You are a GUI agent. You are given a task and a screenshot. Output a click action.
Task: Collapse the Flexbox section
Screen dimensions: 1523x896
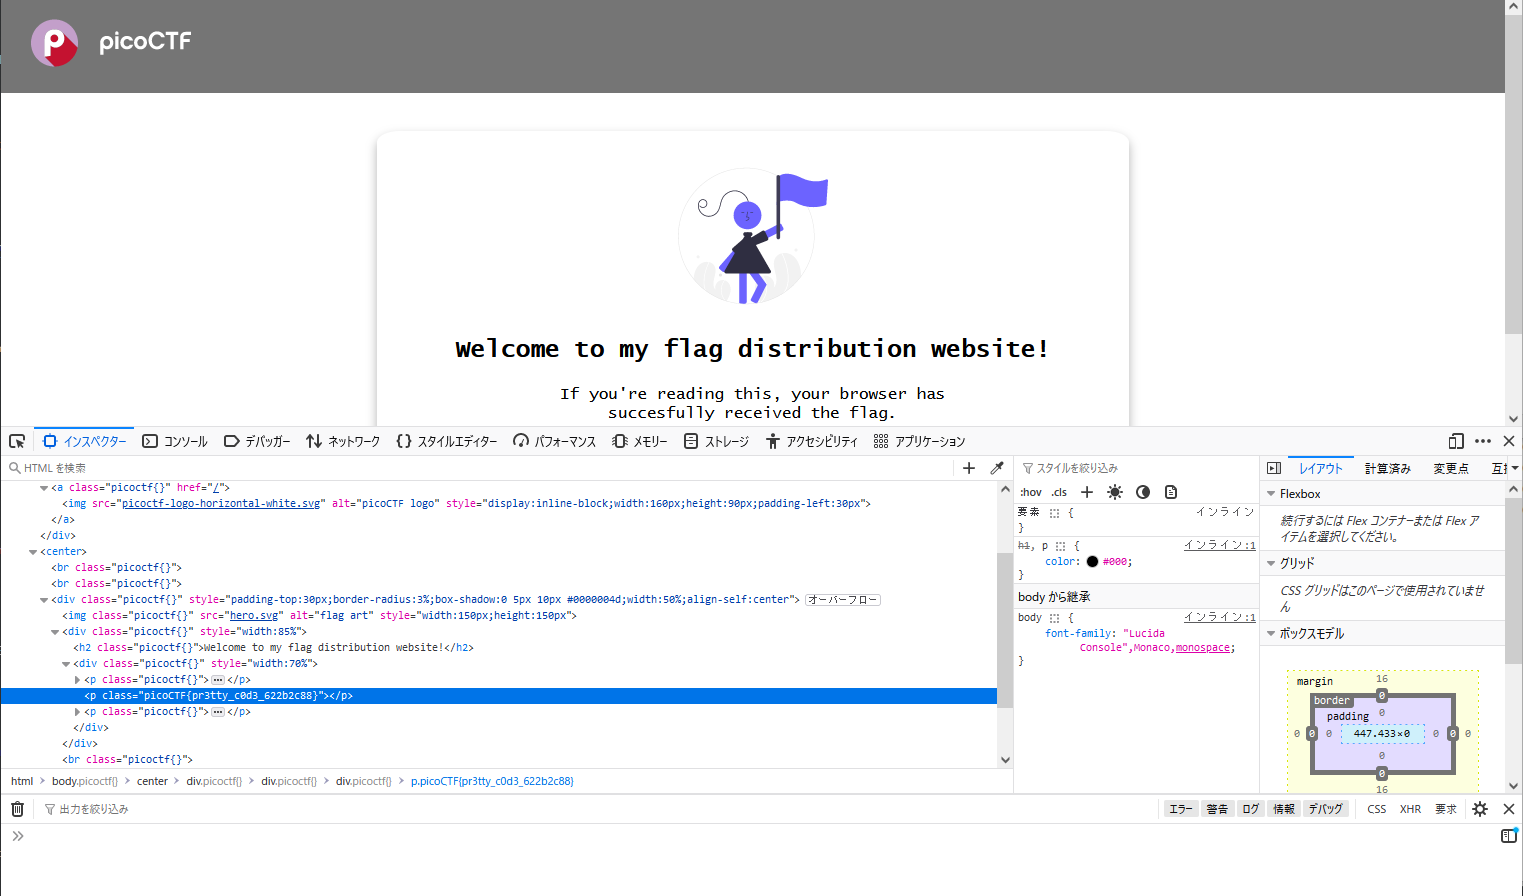click(x=1271, y=494)
